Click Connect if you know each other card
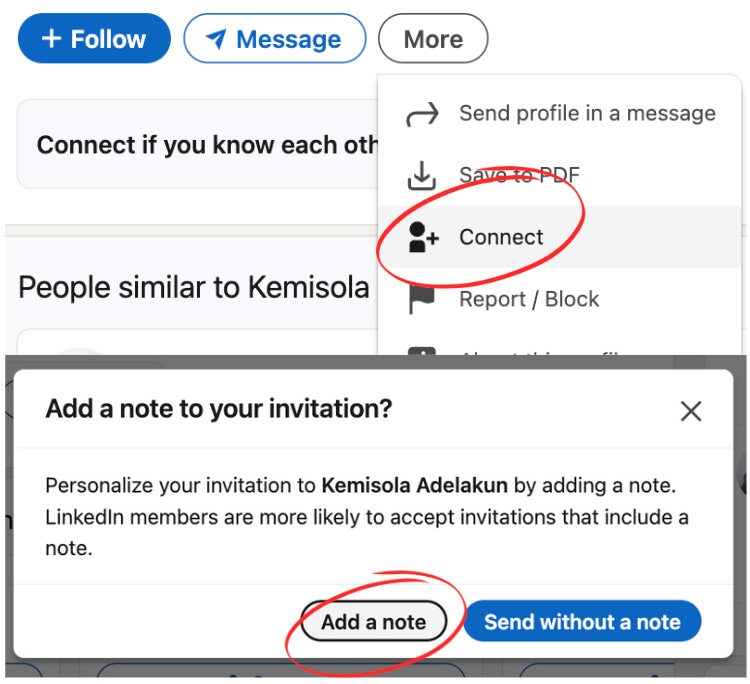 197,144
